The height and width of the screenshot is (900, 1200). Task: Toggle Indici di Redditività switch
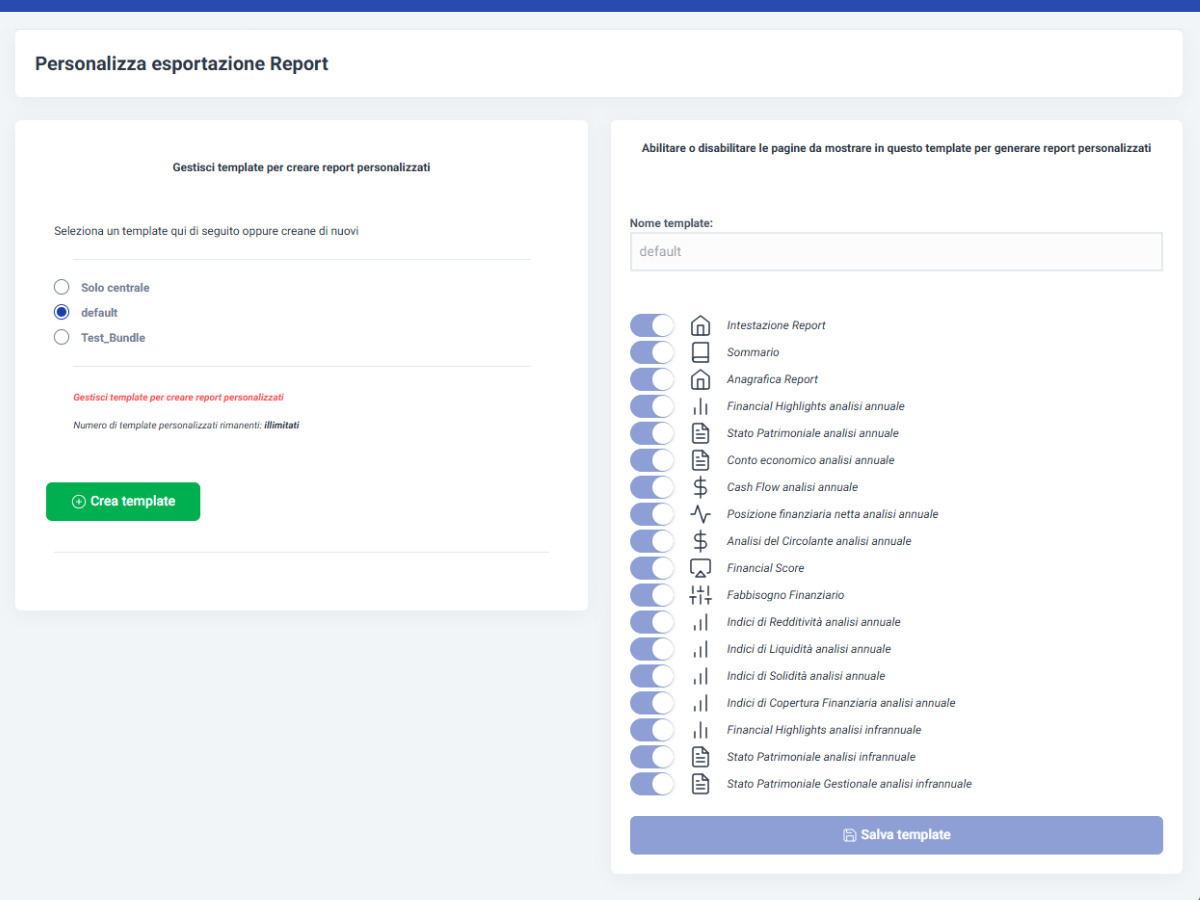pos(652,622)
